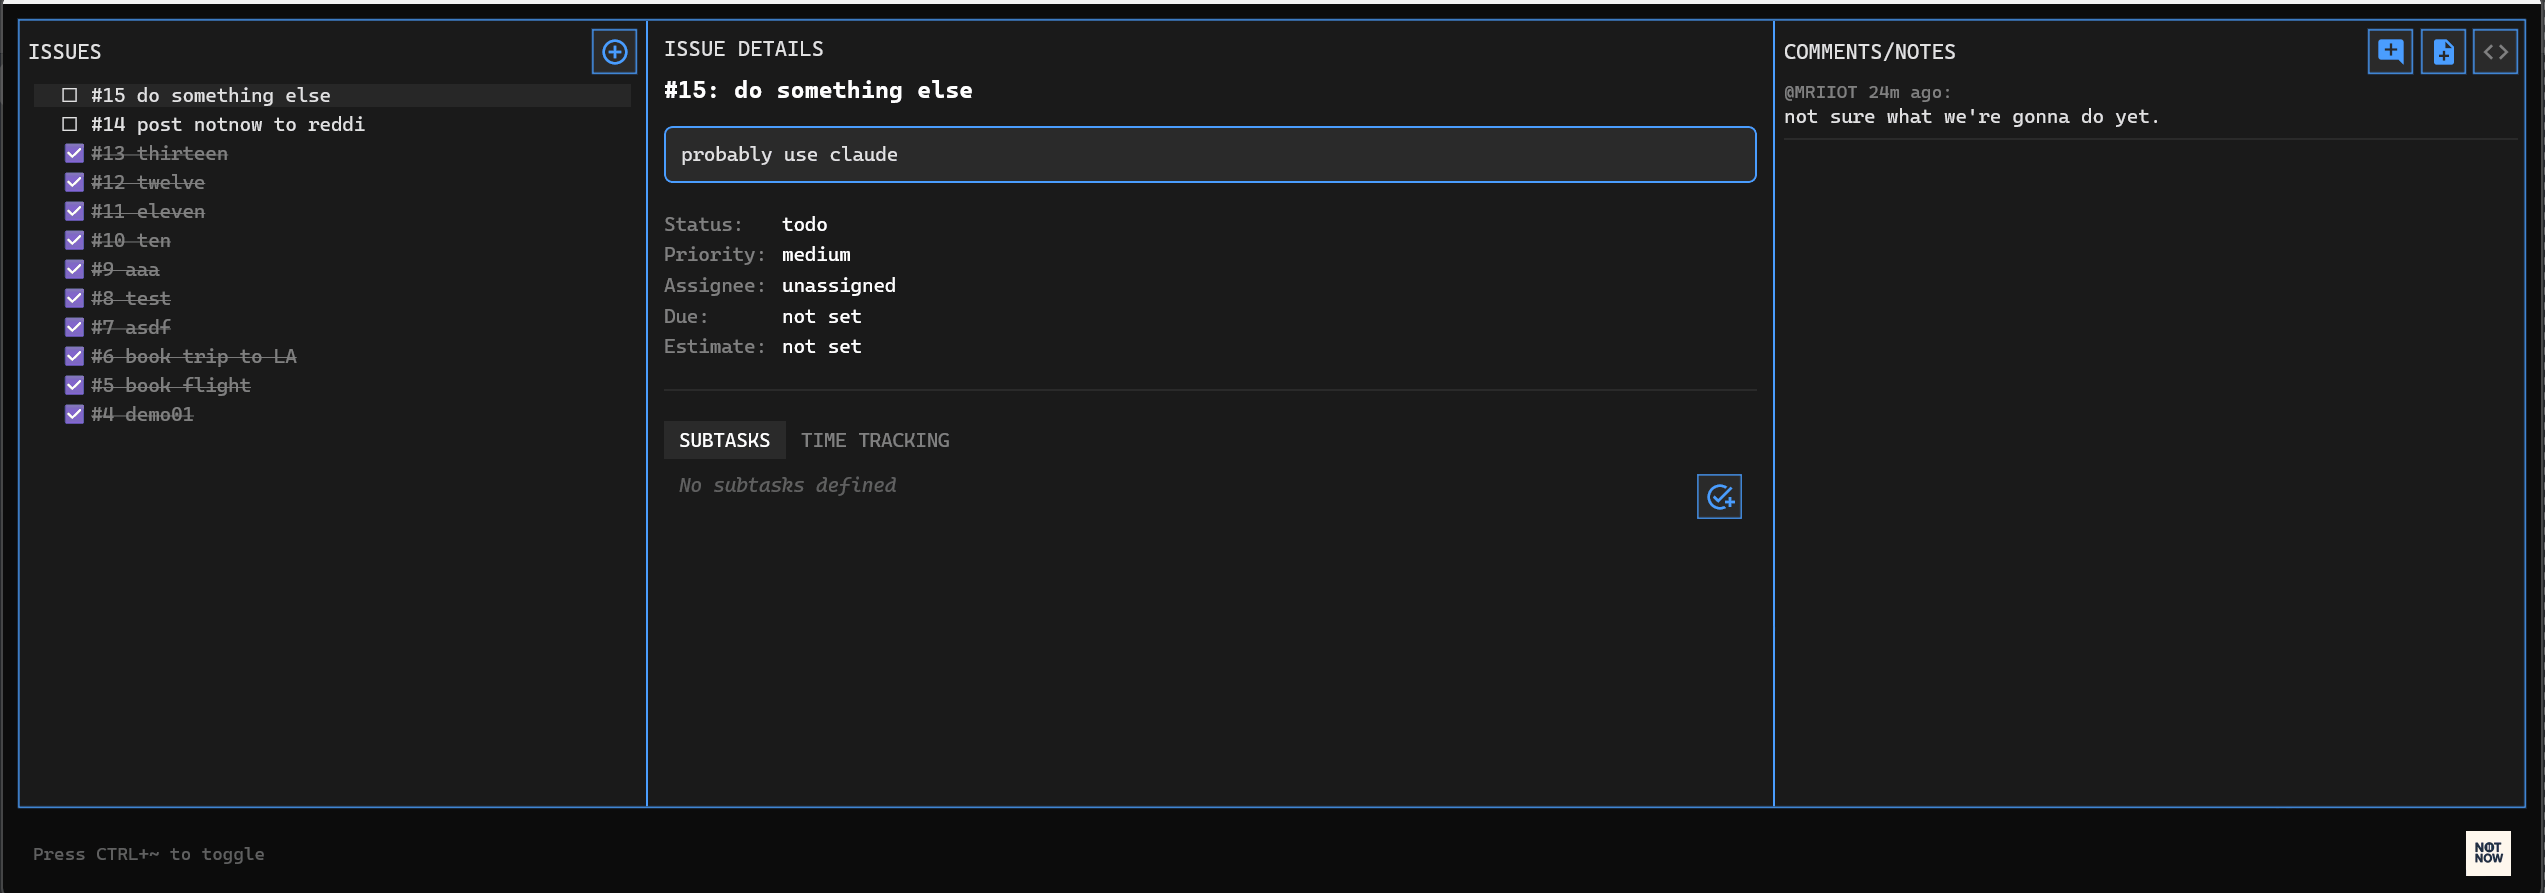The height and width of the screenshot is (893, 2545).
Task: Add a subtask with the check-plus icon
Action: pyautogui.click(x=1719, y=497)
